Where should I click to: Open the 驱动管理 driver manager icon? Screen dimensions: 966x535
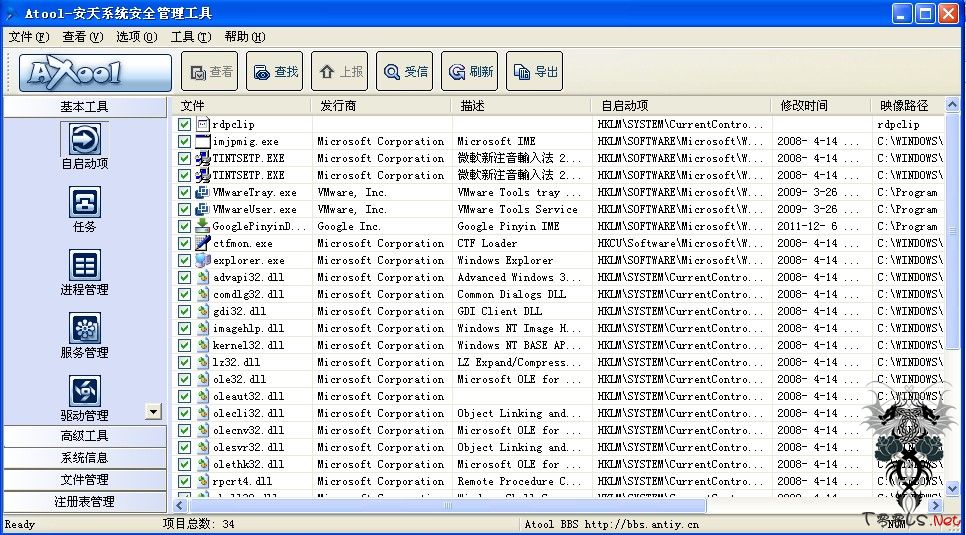point(84,391)
